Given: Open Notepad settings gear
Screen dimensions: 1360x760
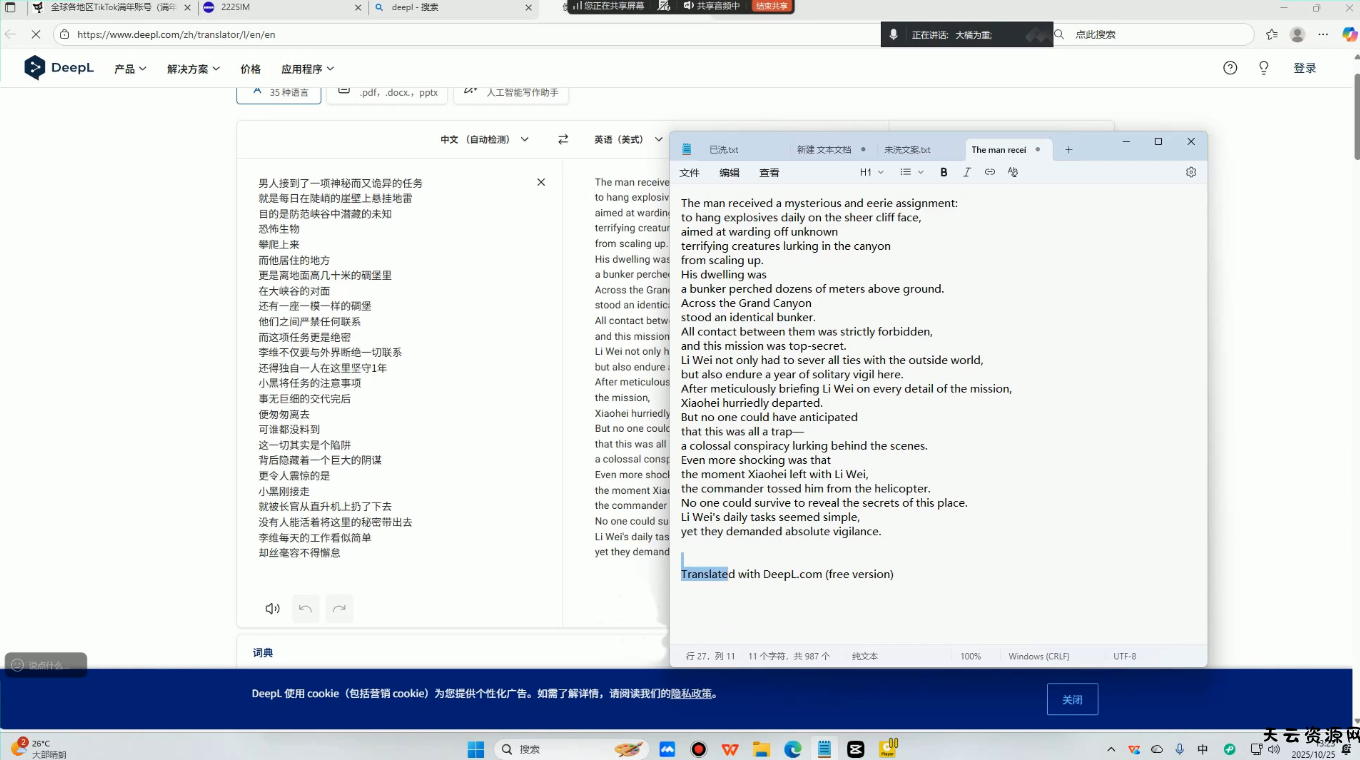Looking at the screenshot, I should tap(1190, 172).
